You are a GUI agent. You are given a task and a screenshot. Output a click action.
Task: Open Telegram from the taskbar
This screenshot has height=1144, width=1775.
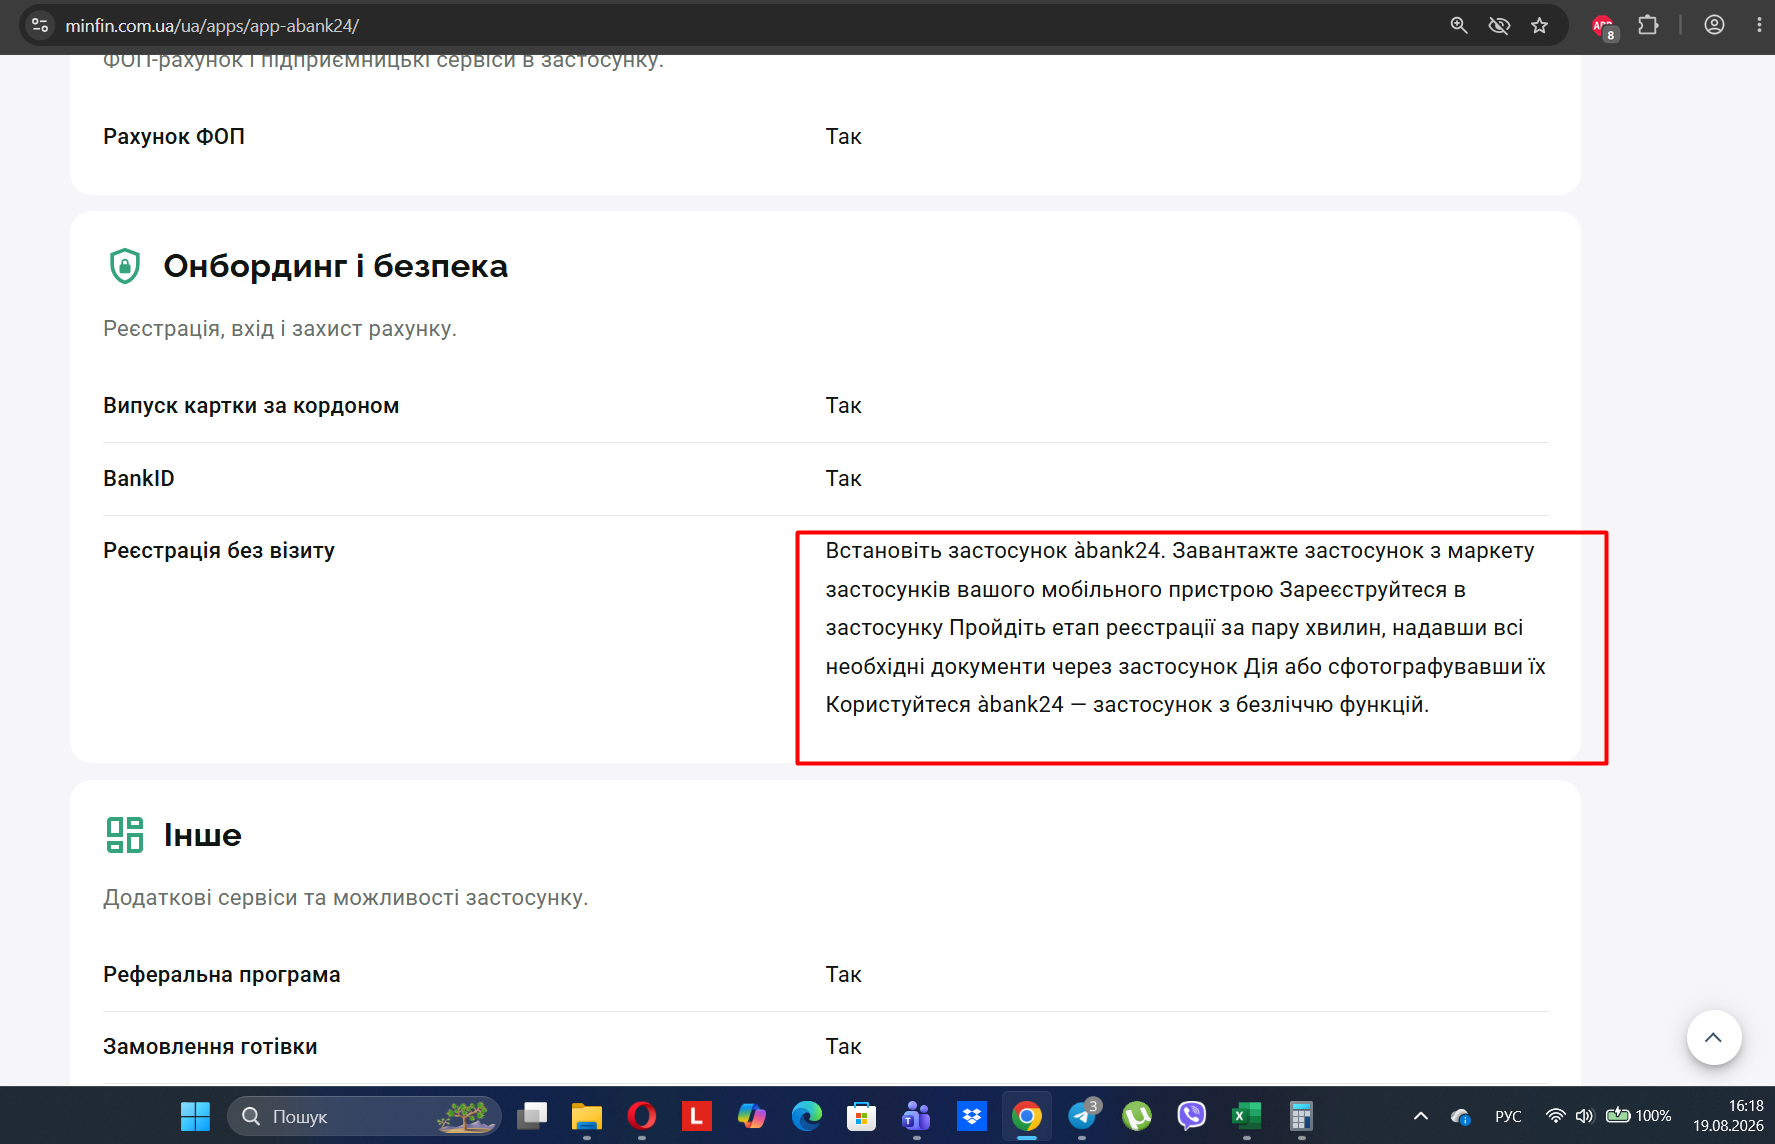[x=1082, y=1116]
